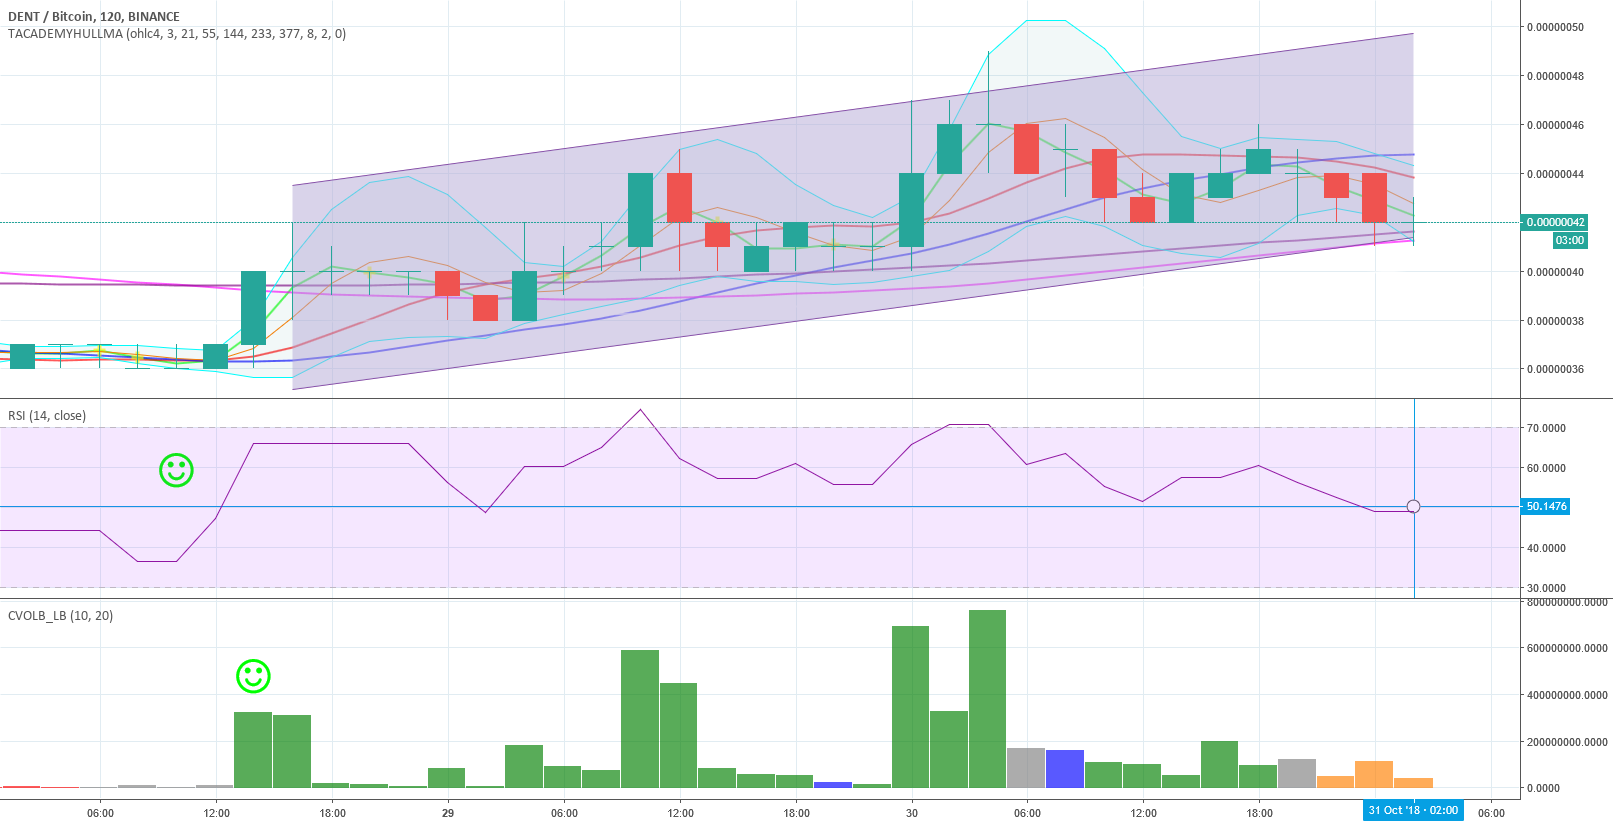1613x824 pixels.
Task: Click the 31 Oct '18 02:00 time label
Action: 1413,811
